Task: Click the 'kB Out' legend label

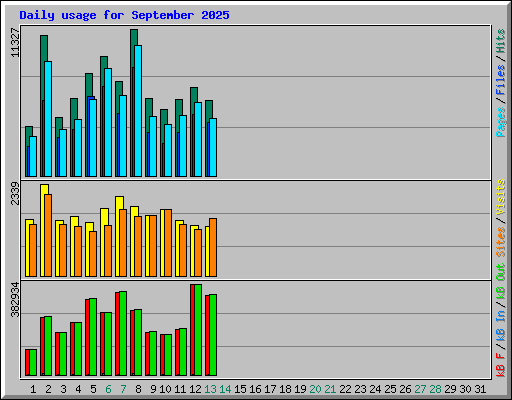Action: tap(500, 282)
